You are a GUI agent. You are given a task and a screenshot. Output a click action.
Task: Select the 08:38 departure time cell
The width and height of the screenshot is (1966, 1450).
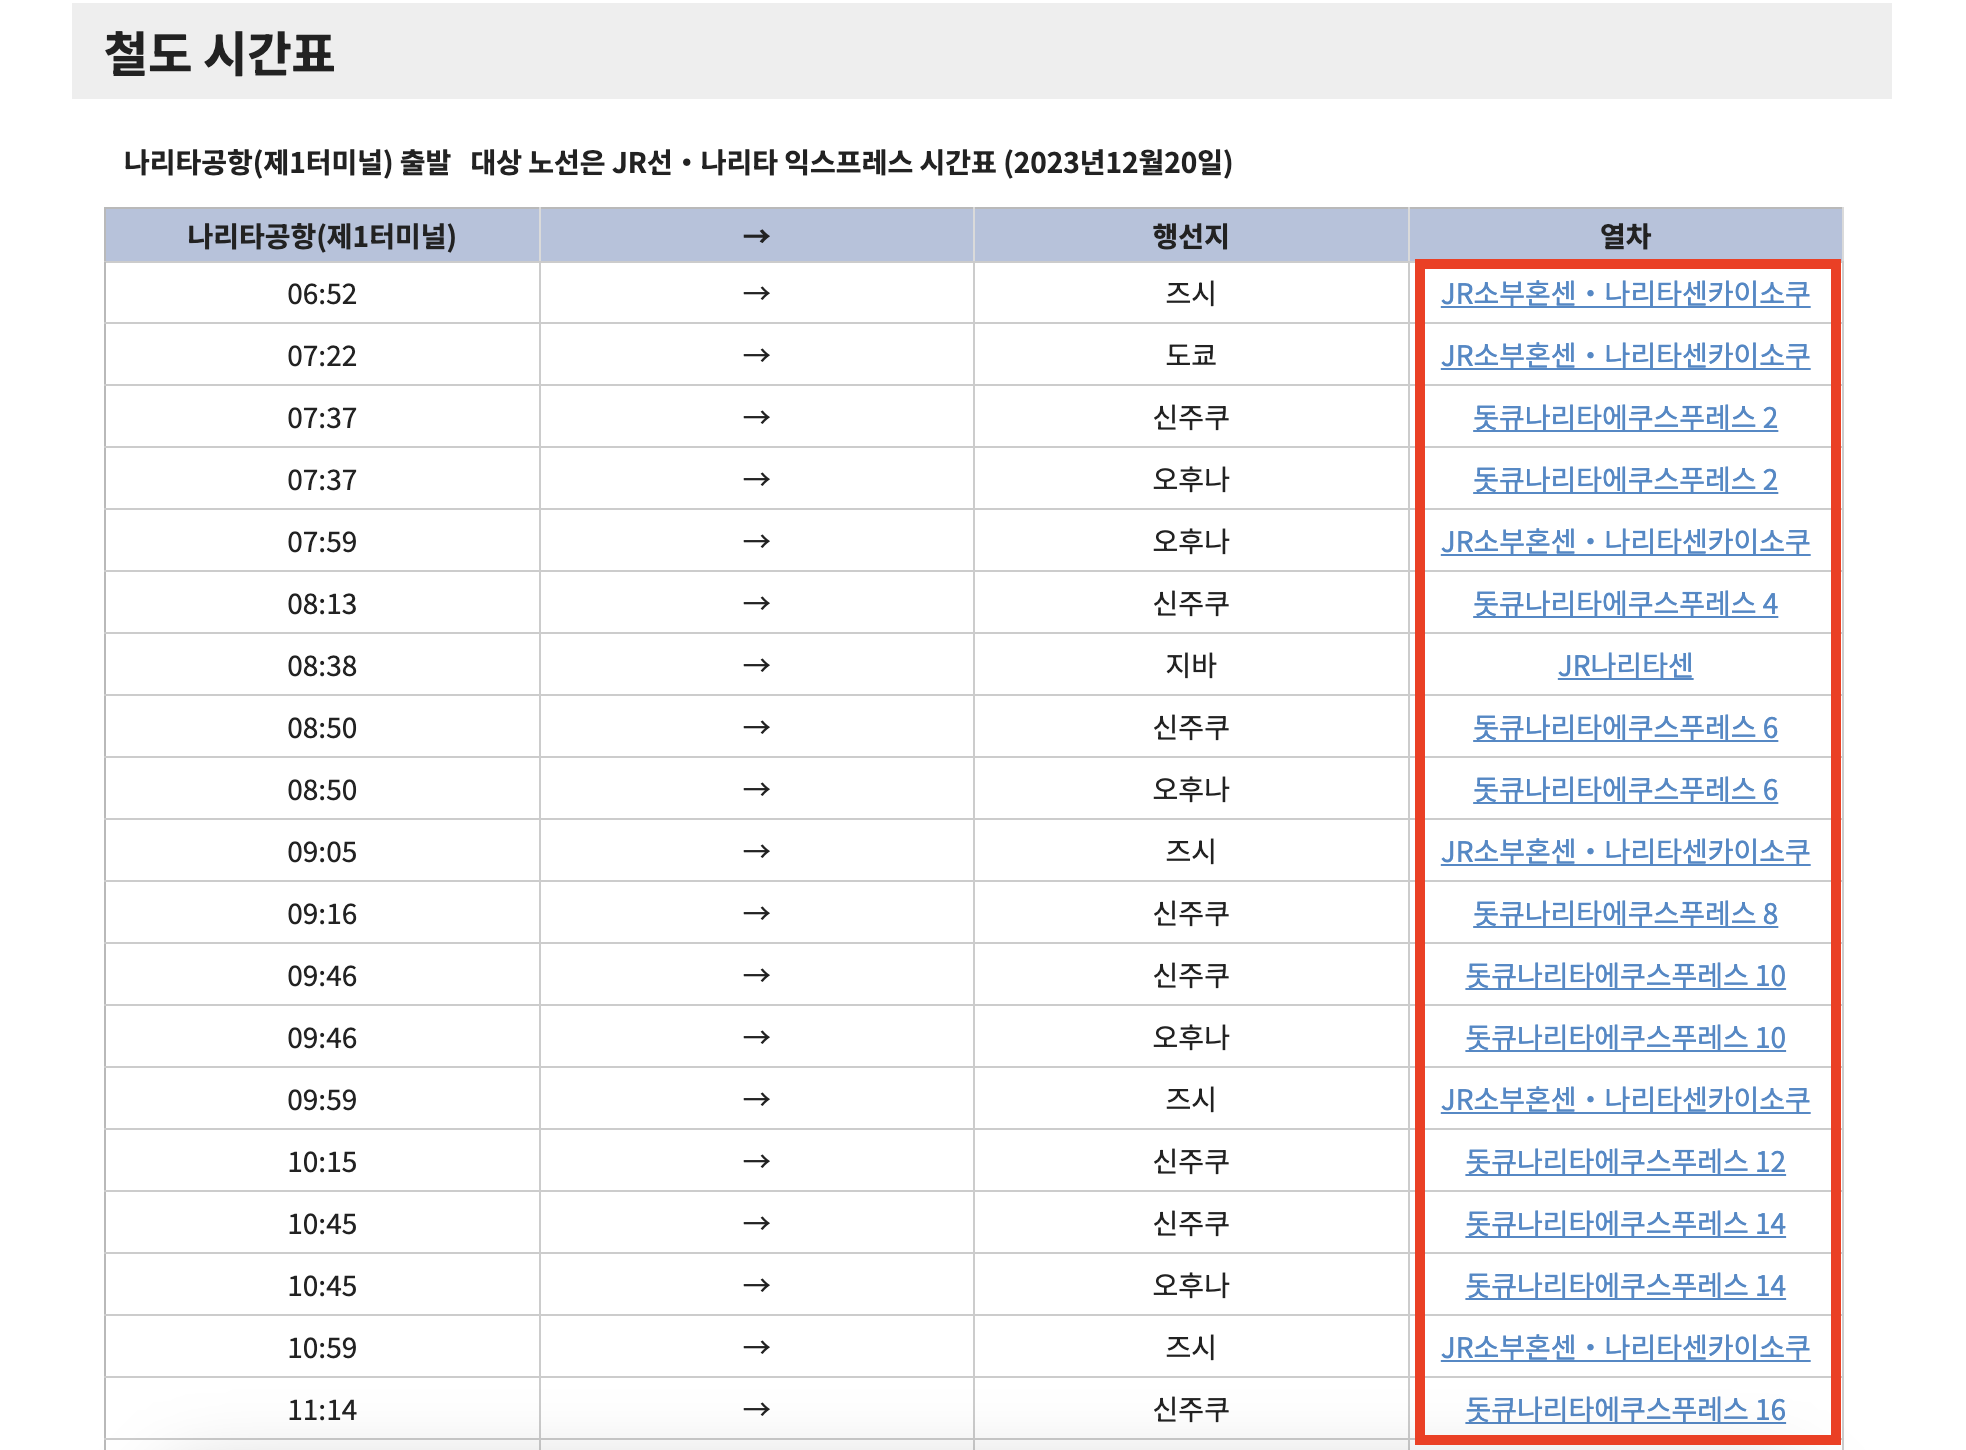[x=322, y=666]
